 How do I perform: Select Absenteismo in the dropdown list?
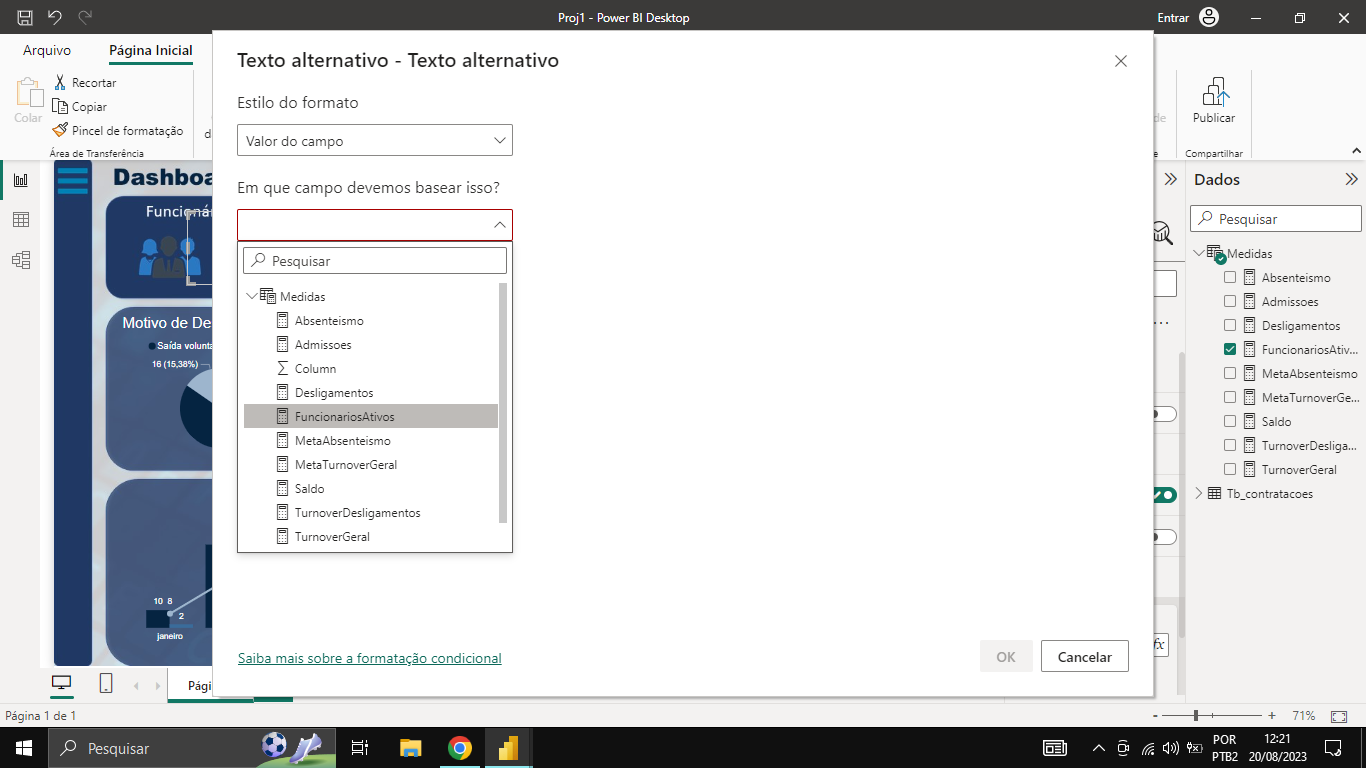pyautogui.click(x=371, y=321)
